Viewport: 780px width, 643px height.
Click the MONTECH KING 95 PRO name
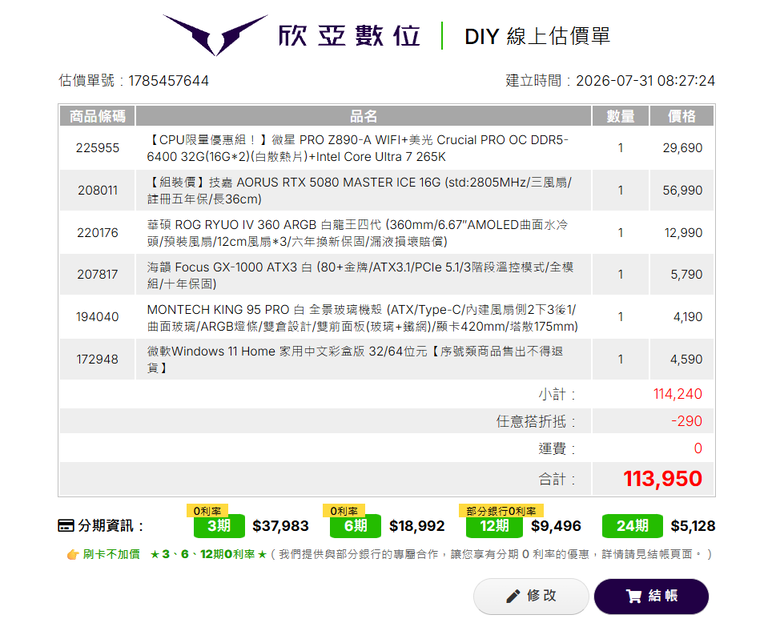click(362, 317)
